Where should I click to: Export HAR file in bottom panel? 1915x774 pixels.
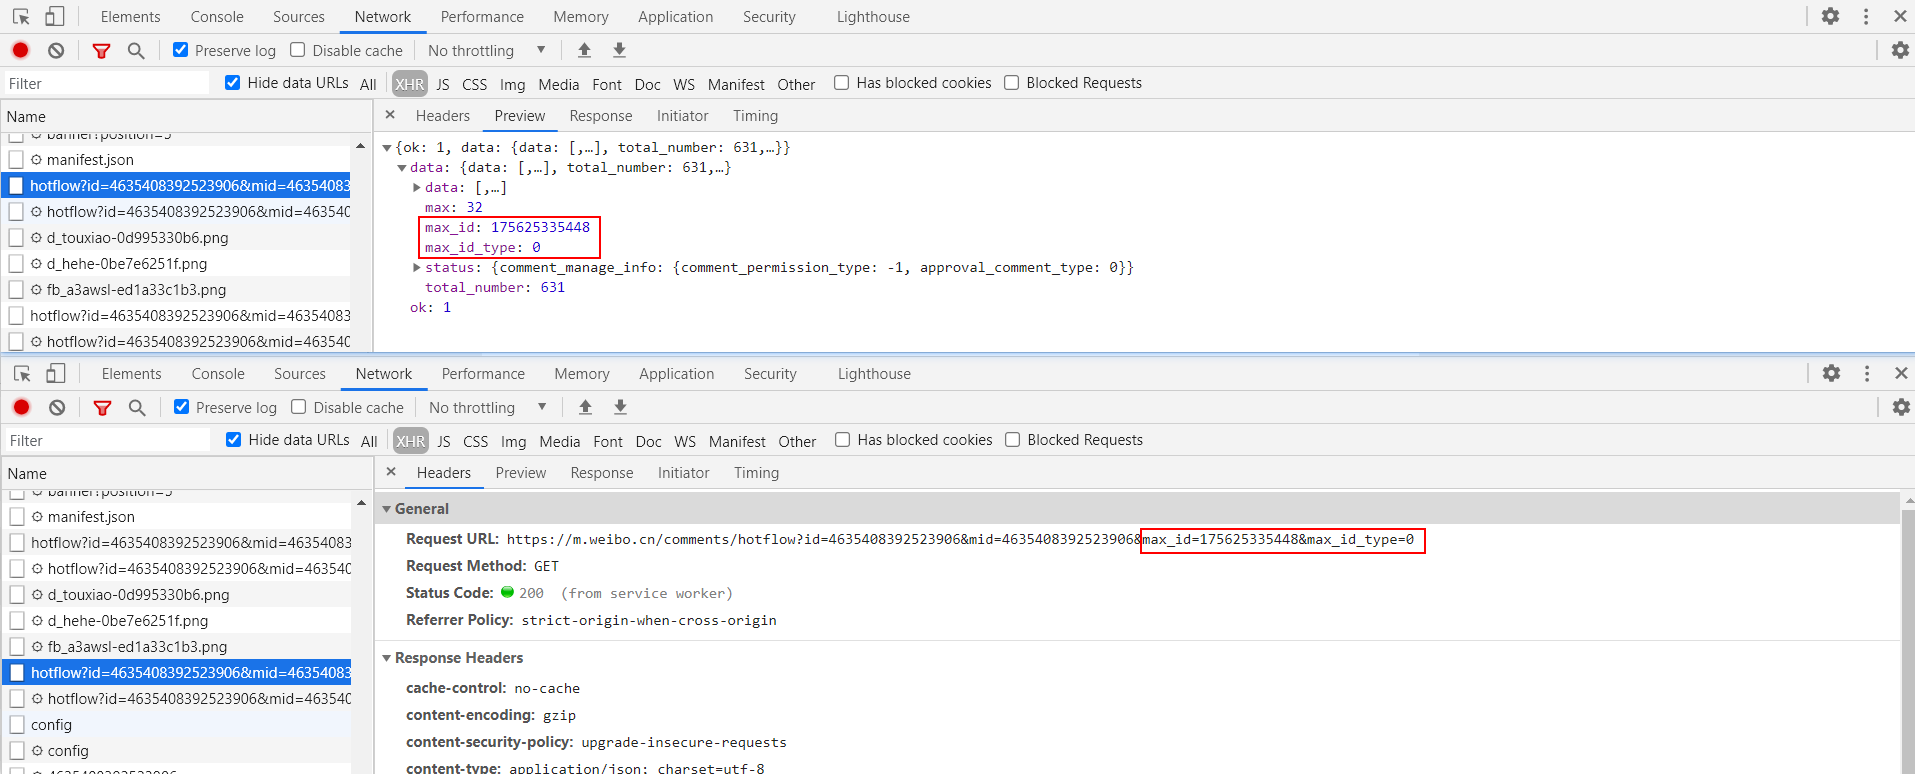click(620, 407)
